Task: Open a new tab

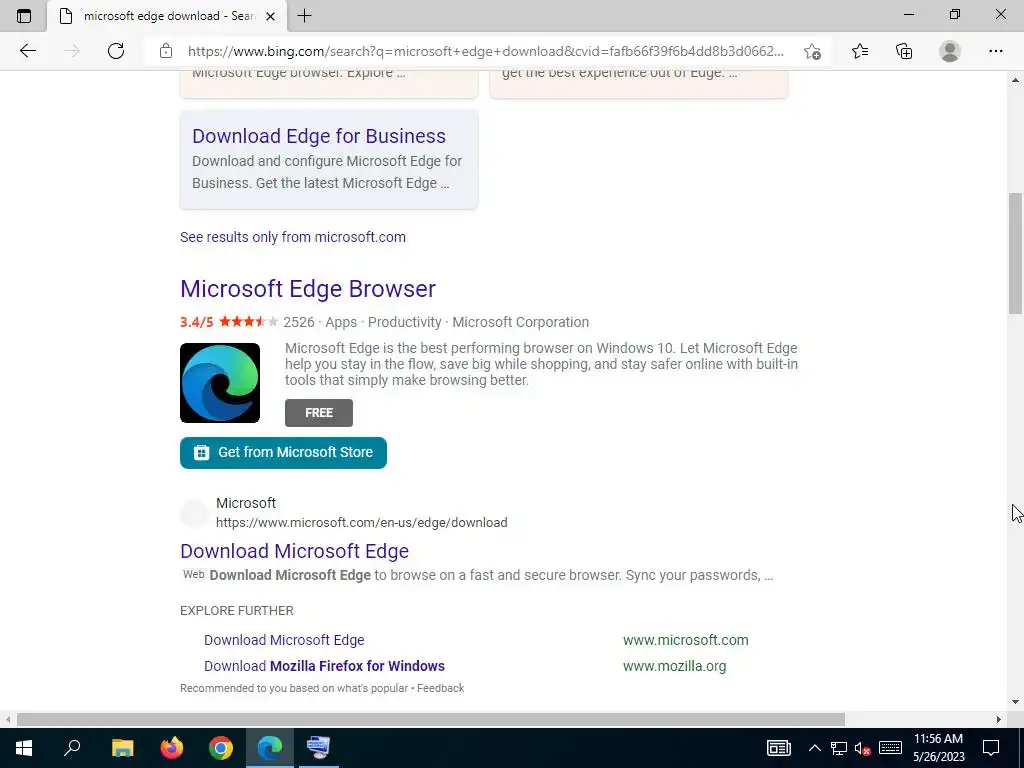Action: (x=304, y=16)
